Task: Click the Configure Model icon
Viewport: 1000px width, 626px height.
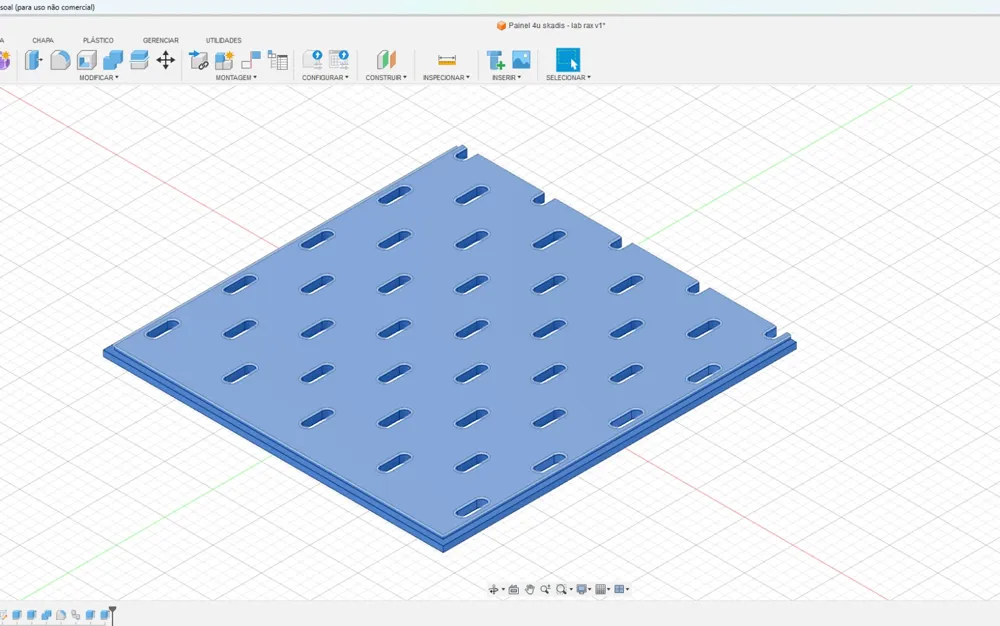Action: click(312, 60)
